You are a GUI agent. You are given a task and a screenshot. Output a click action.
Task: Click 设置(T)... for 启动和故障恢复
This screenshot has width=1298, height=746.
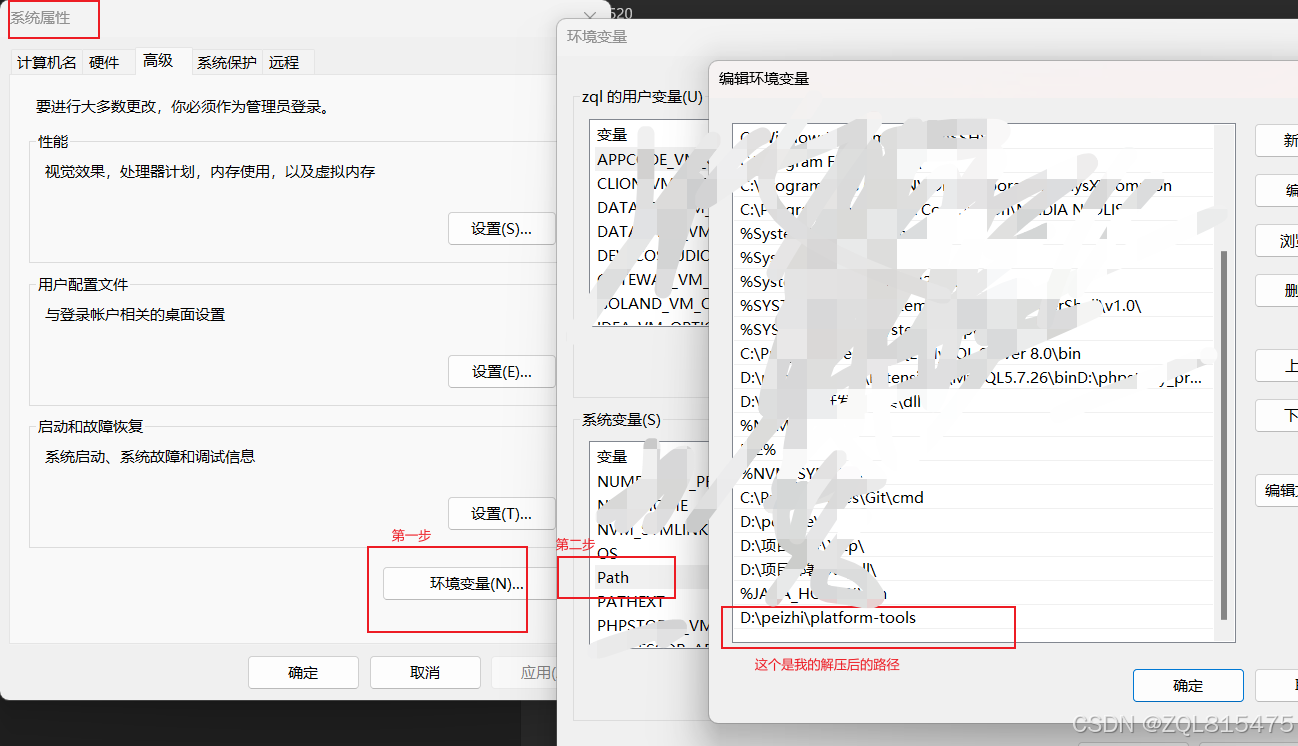[x=501, y=514]
